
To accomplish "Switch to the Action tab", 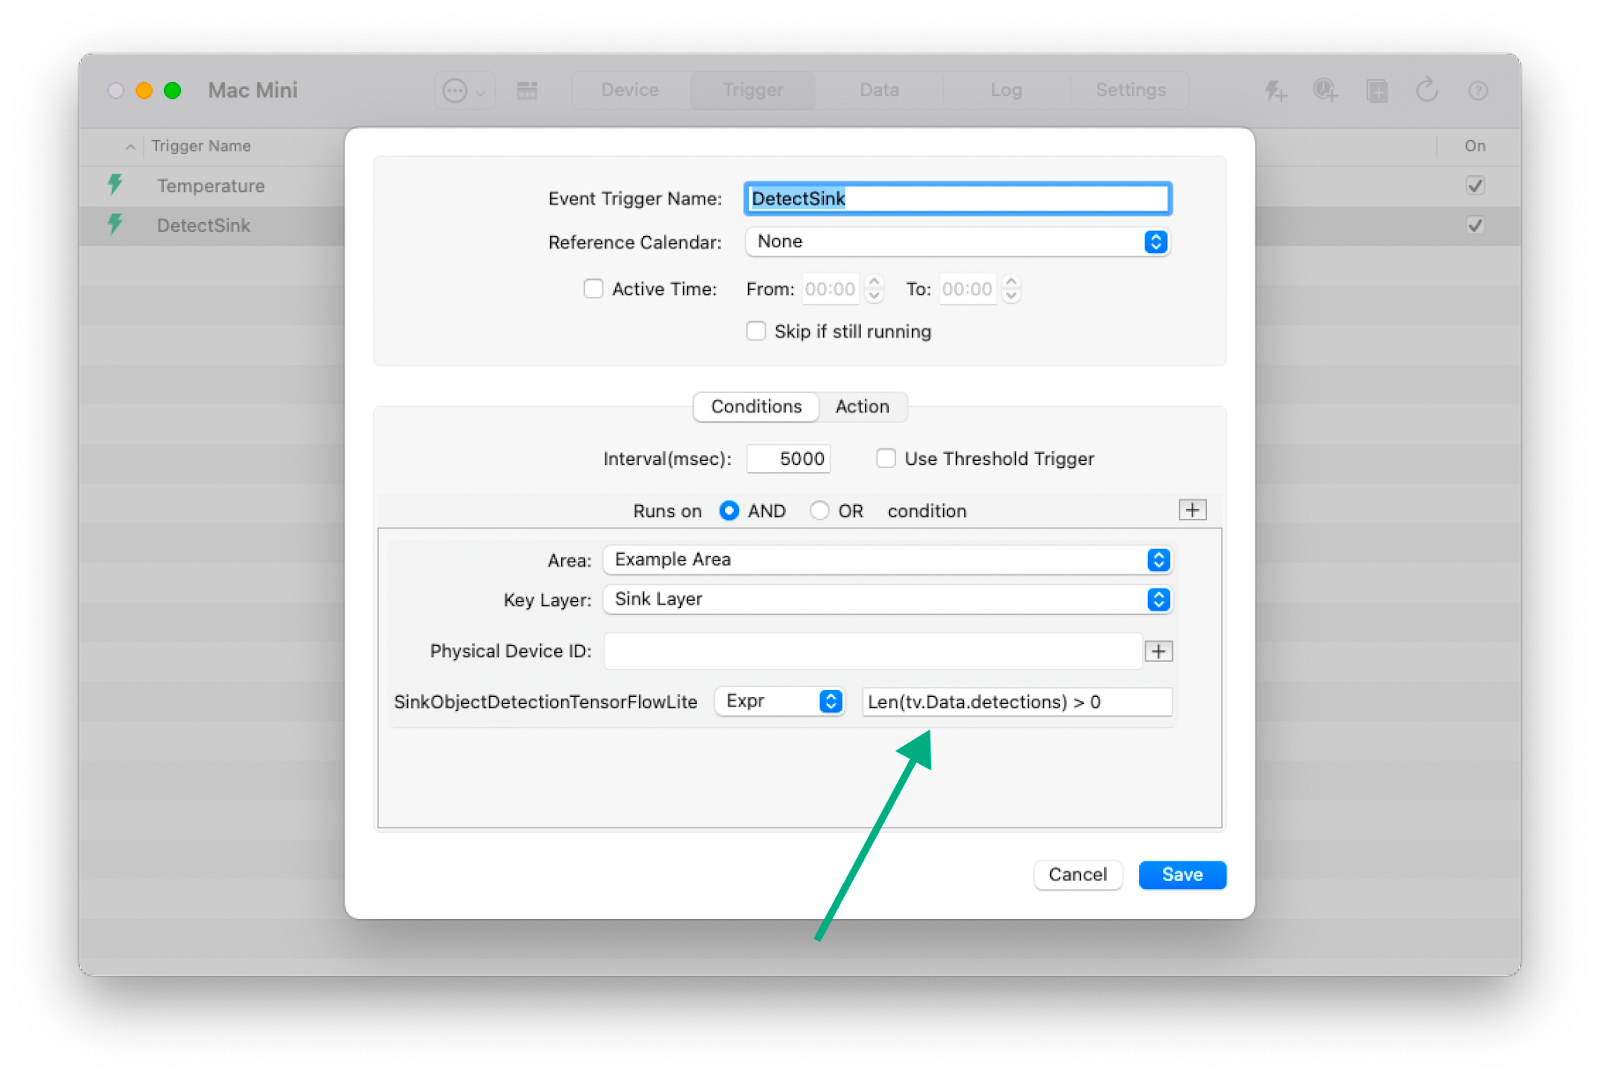I will coord(862,407).
